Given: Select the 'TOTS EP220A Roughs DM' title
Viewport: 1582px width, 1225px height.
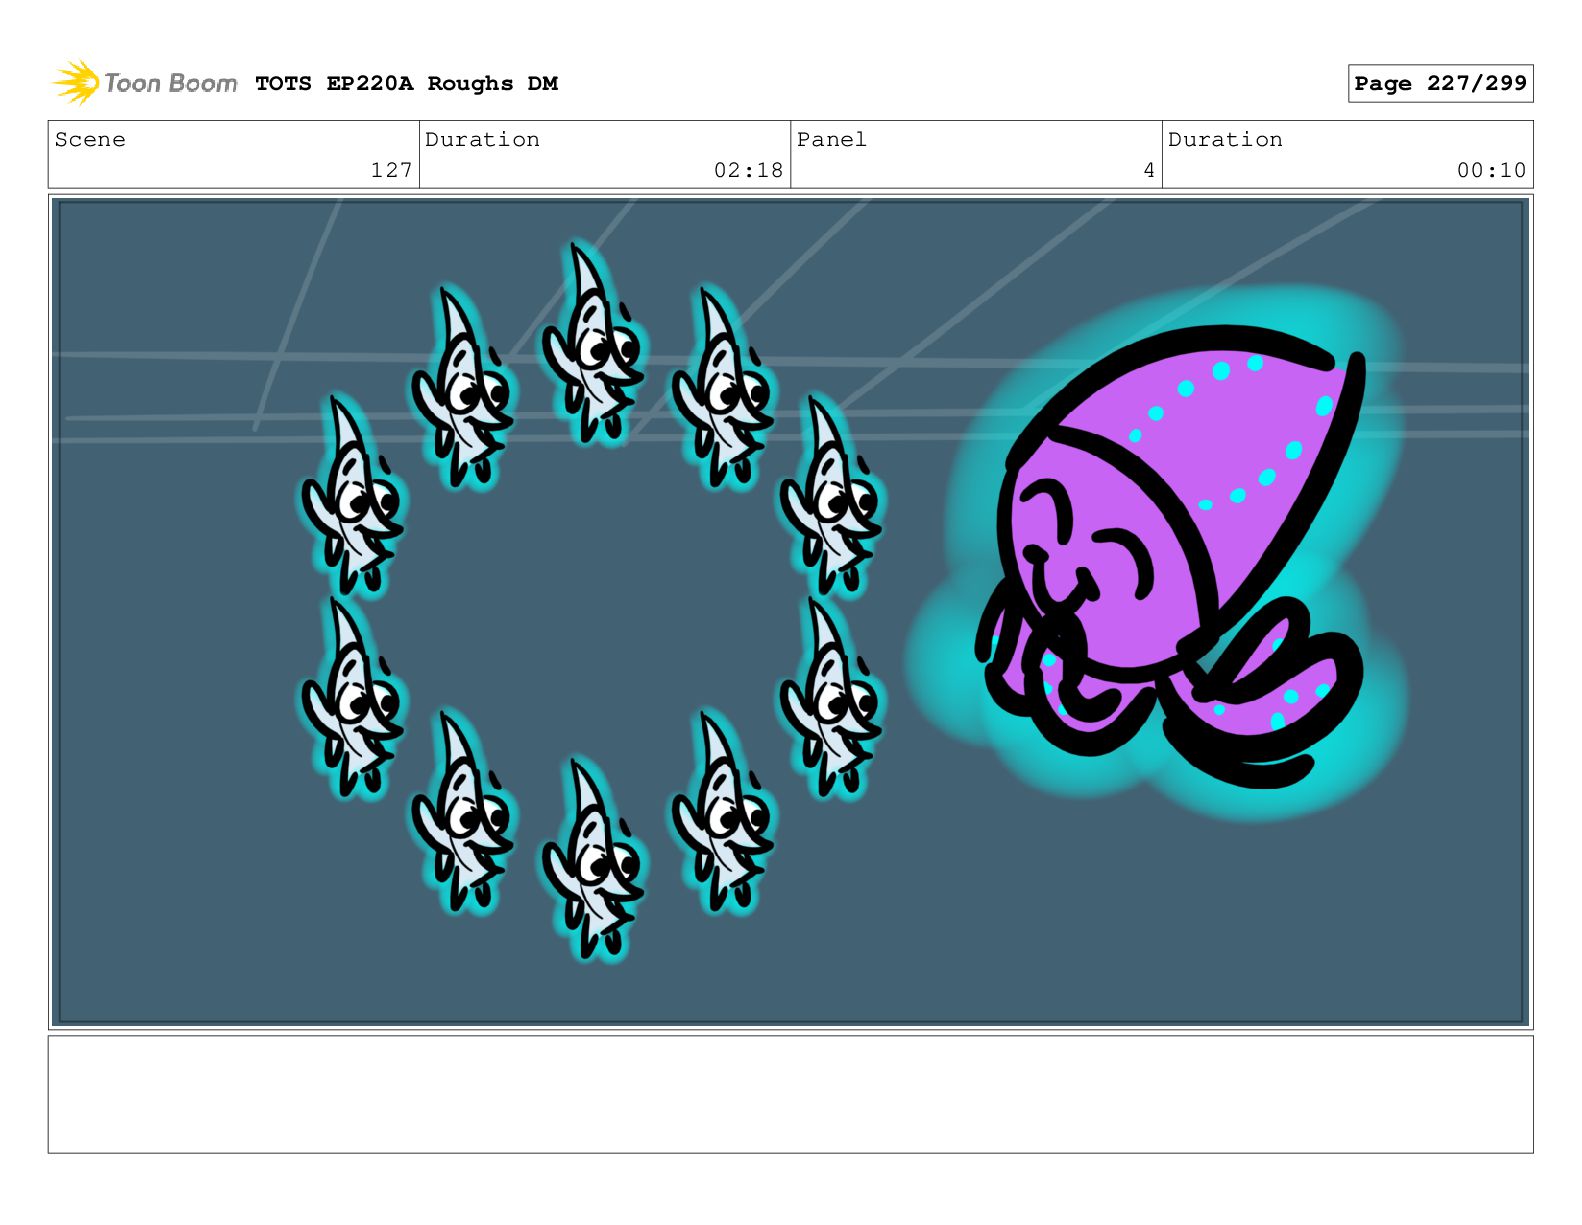Looking at the screenshot, I should click(x=406, y=84).
